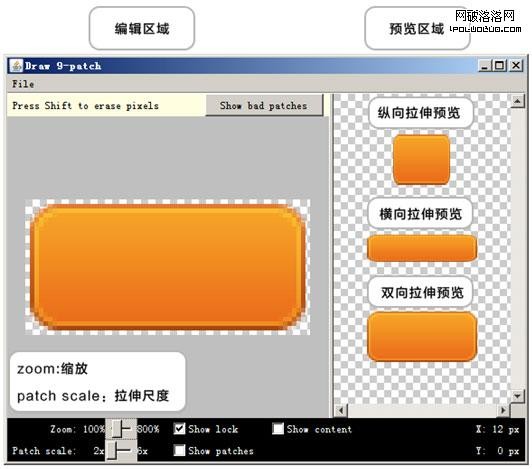Click the vertically stretched preview image

tap(421, 160)
